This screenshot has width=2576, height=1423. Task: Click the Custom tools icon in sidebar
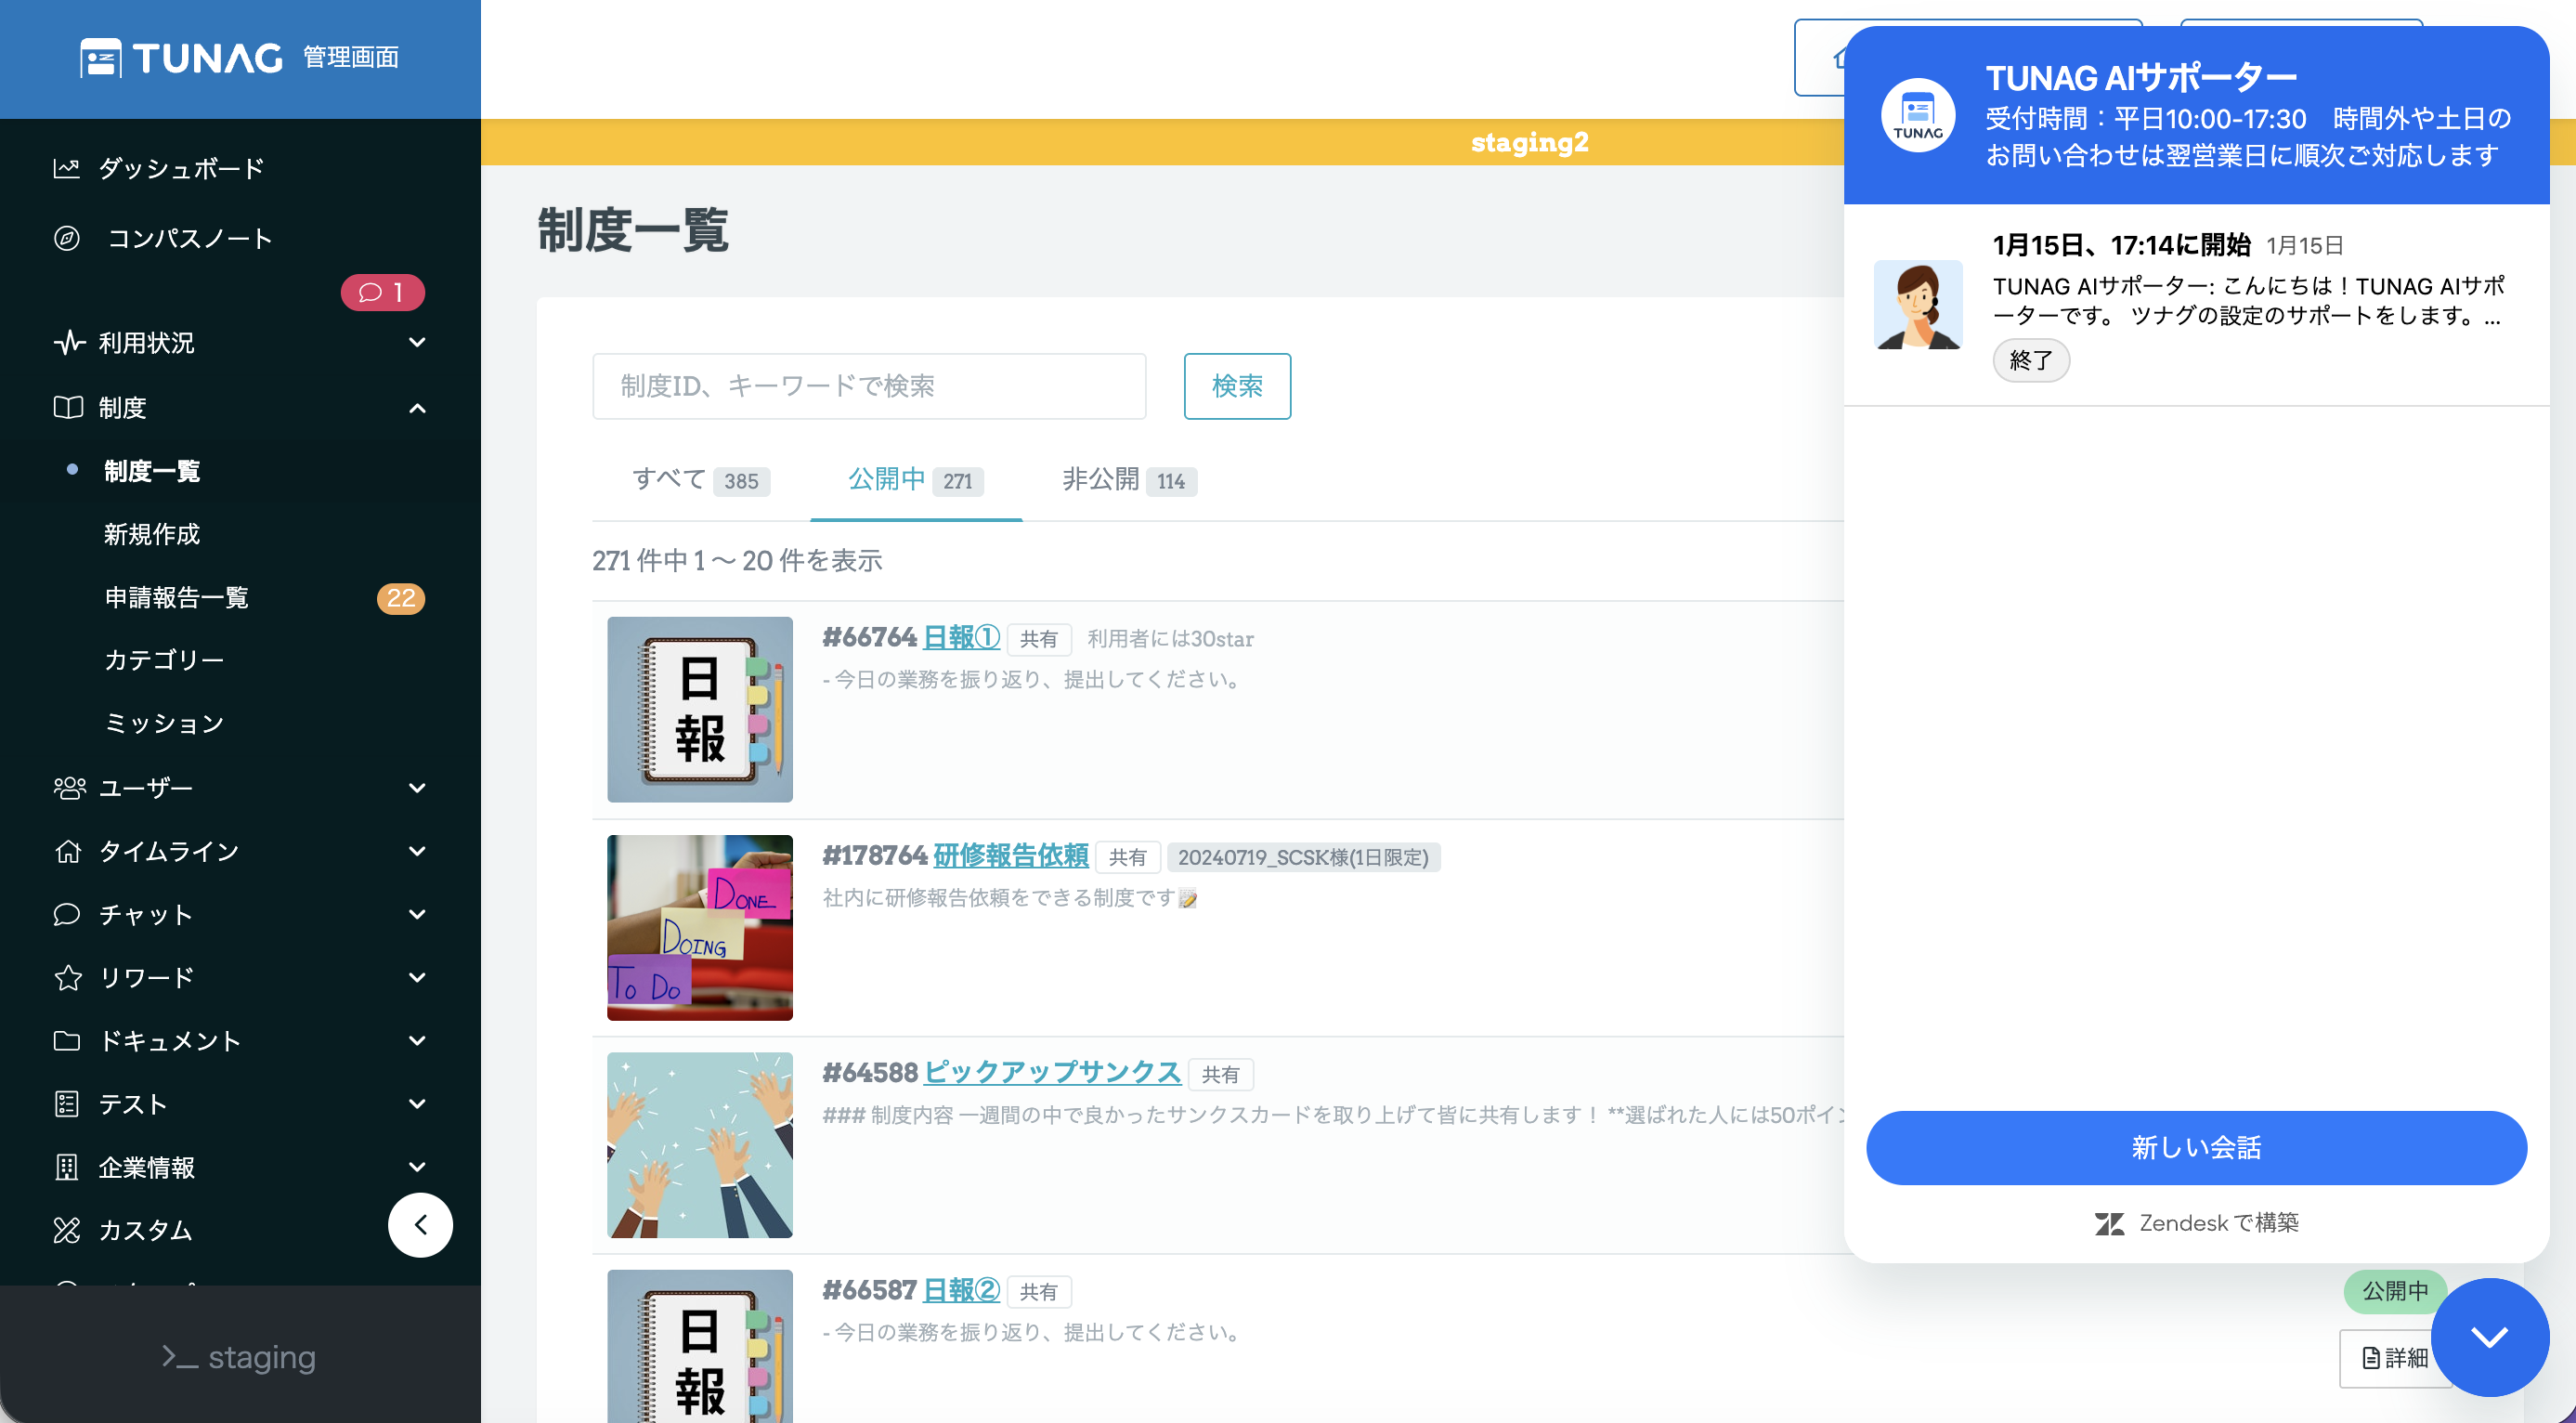(x=66, y=1230)
